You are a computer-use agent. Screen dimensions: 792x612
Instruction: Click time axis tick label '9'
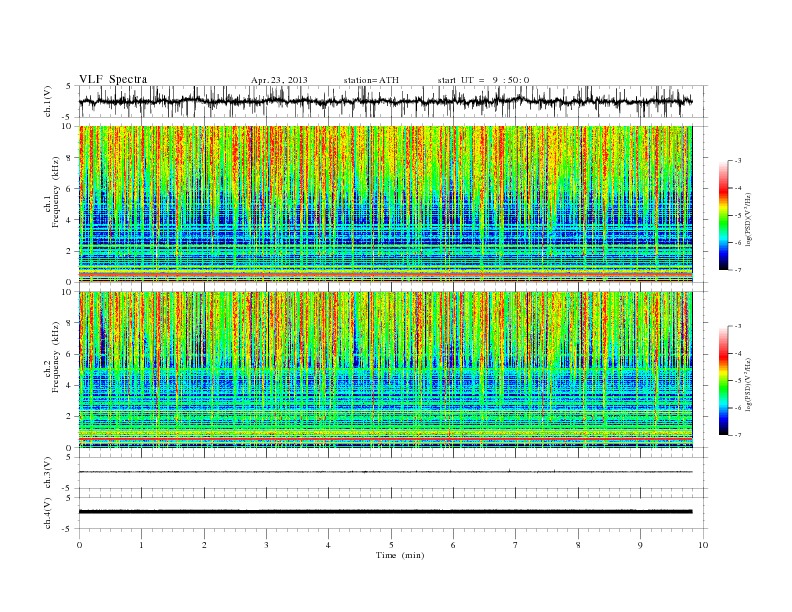(640, 545)
